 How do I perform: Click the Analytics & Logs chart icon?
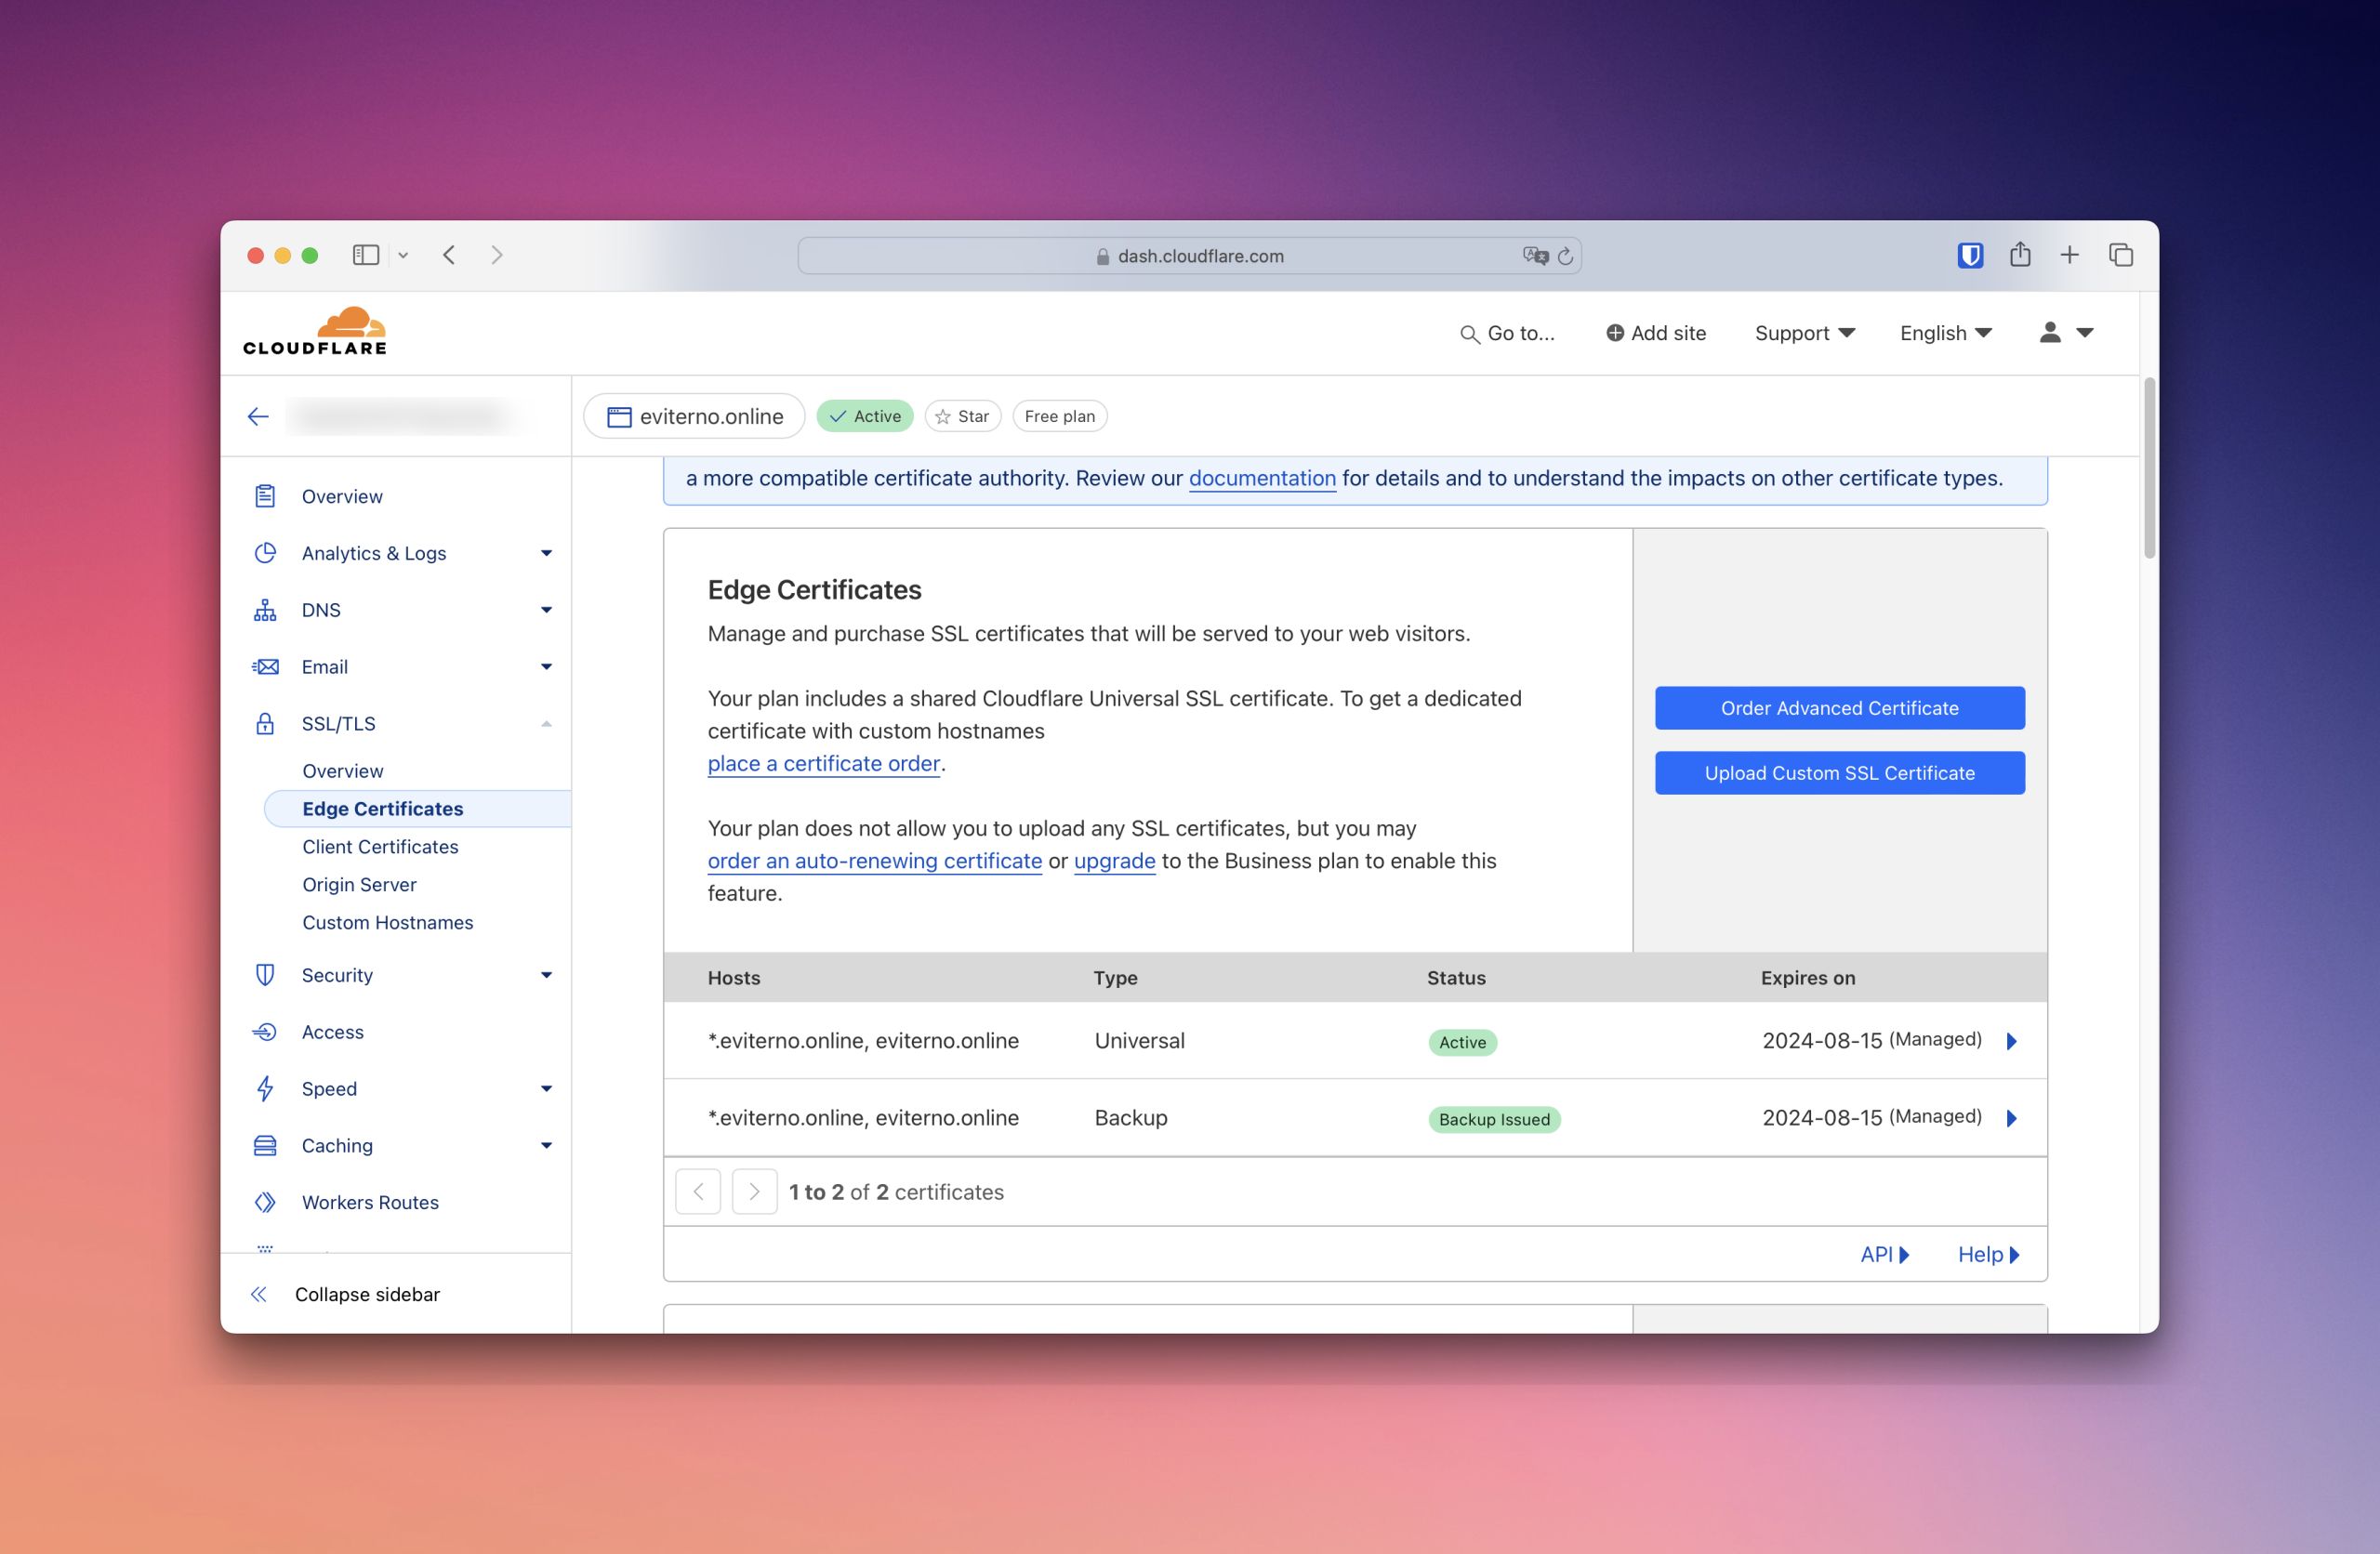click(265, 553)
